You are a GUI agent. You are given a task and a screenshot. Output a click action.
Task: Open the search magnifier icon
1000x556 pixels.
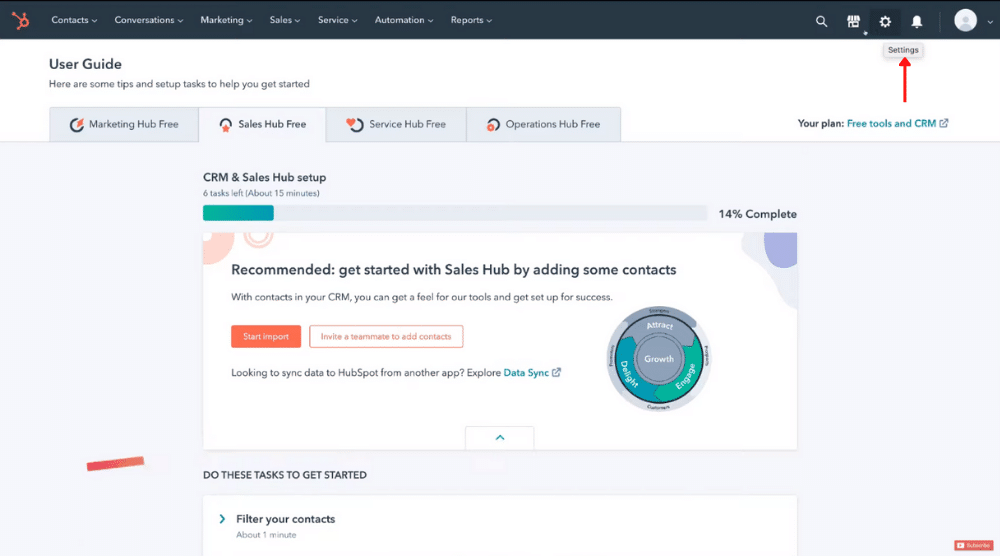[x=821, y=21]
